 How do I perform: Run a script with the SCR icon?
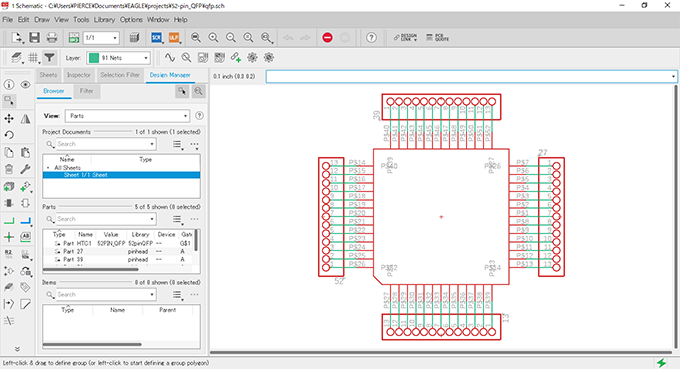[156, 38]
